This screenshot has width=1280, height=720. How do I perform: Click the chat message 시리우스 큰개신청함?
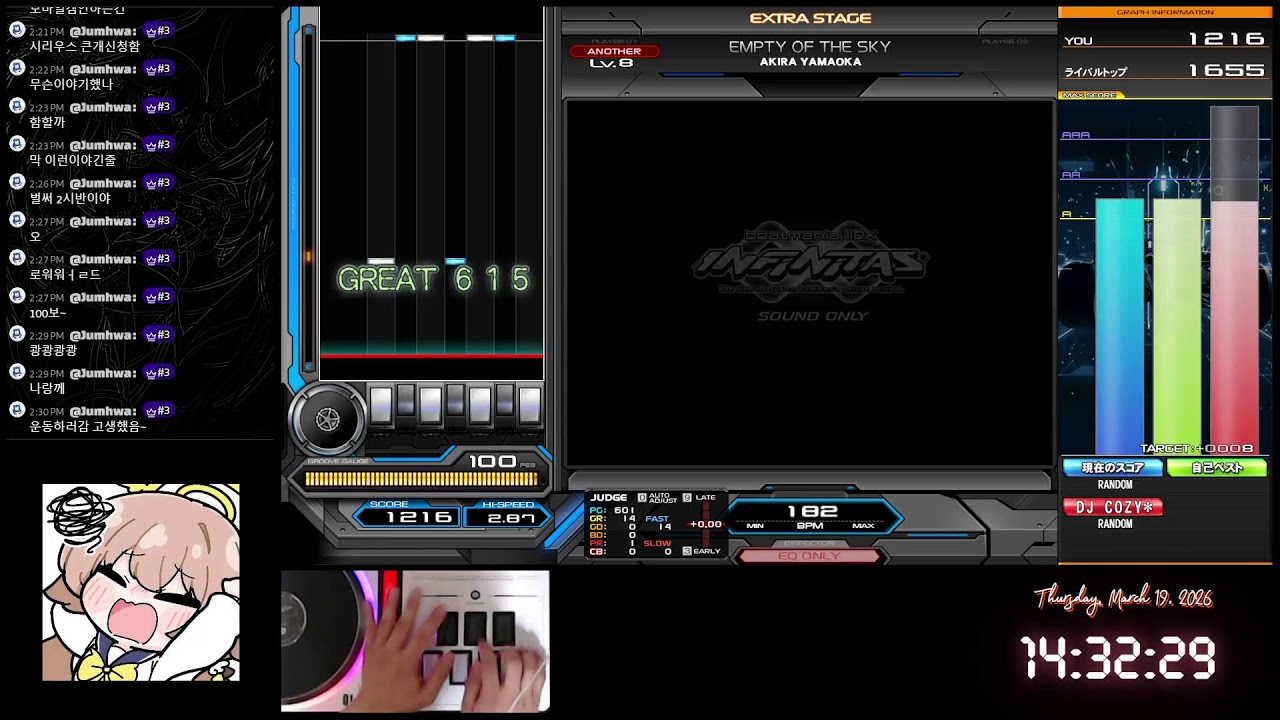[x=85, y=46]
